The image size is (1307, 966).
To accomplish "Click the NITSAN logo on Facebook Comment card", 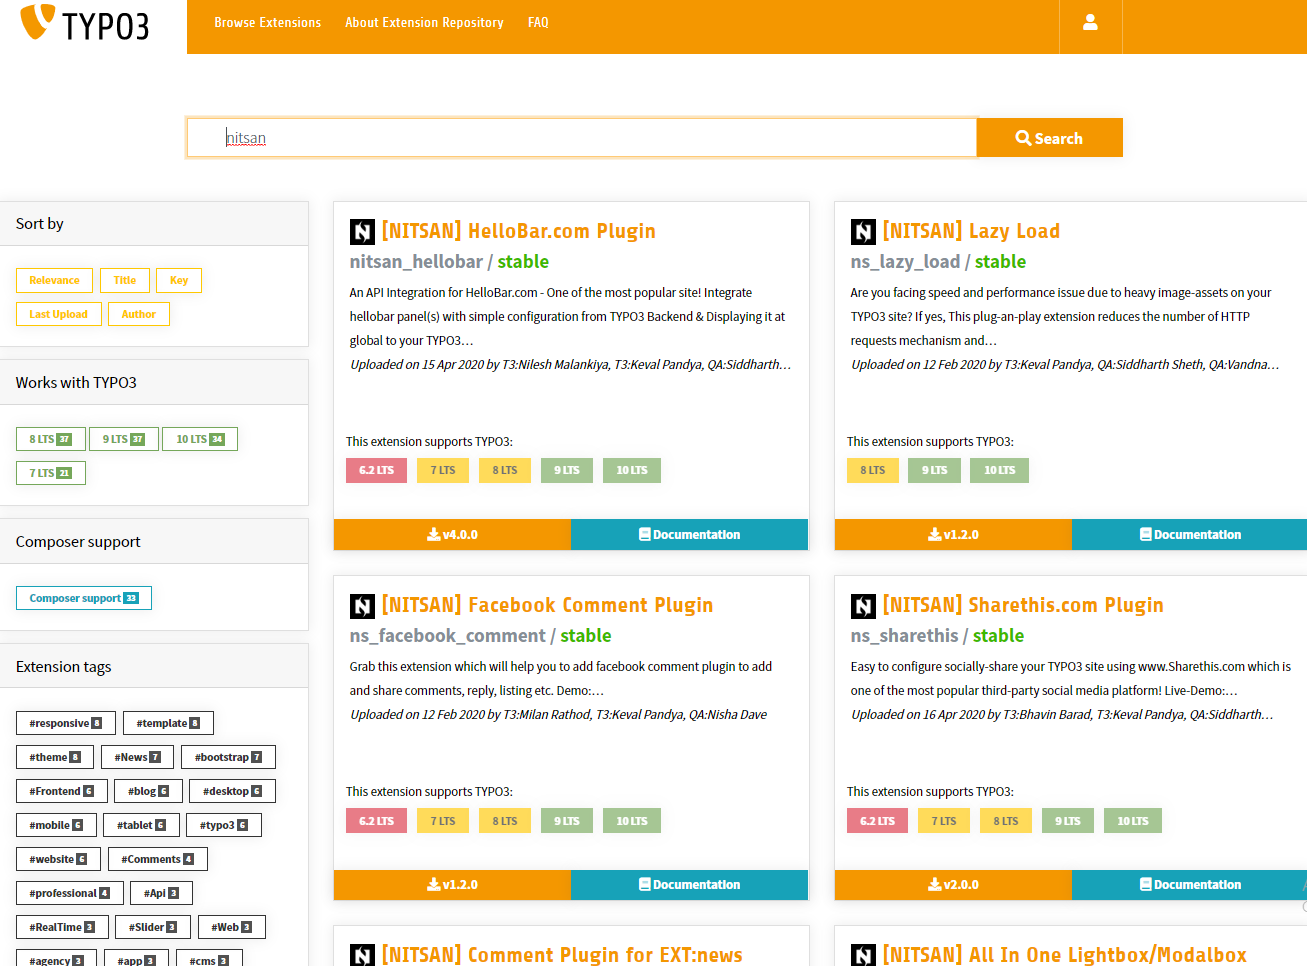I will click(362, 606).
